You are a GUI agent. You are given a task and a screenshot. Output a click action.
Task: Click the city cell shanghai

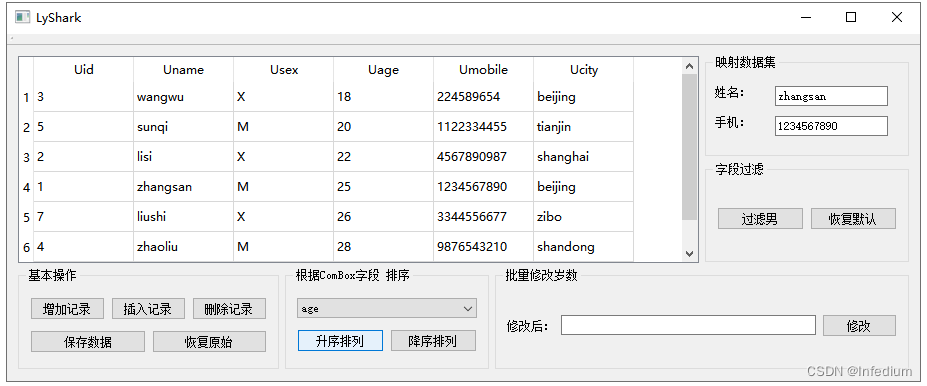click(583, 157)
